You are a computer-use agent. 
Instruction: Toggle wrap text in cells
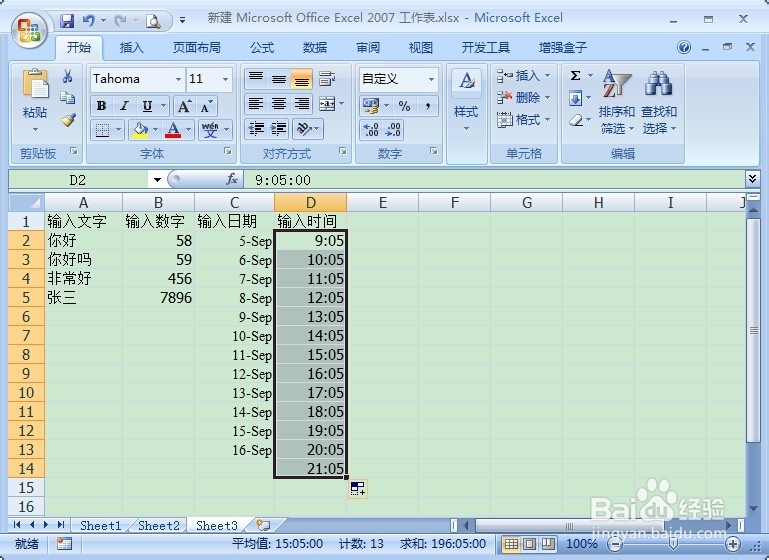pos(327,78)
